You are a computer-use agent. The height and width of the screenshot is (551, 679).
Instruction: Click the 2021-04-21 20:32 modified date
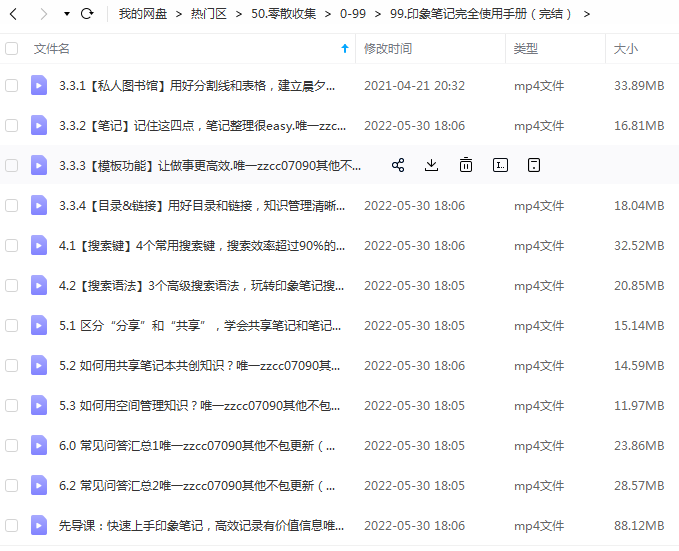pyautogui.click(x=414, y=85)
